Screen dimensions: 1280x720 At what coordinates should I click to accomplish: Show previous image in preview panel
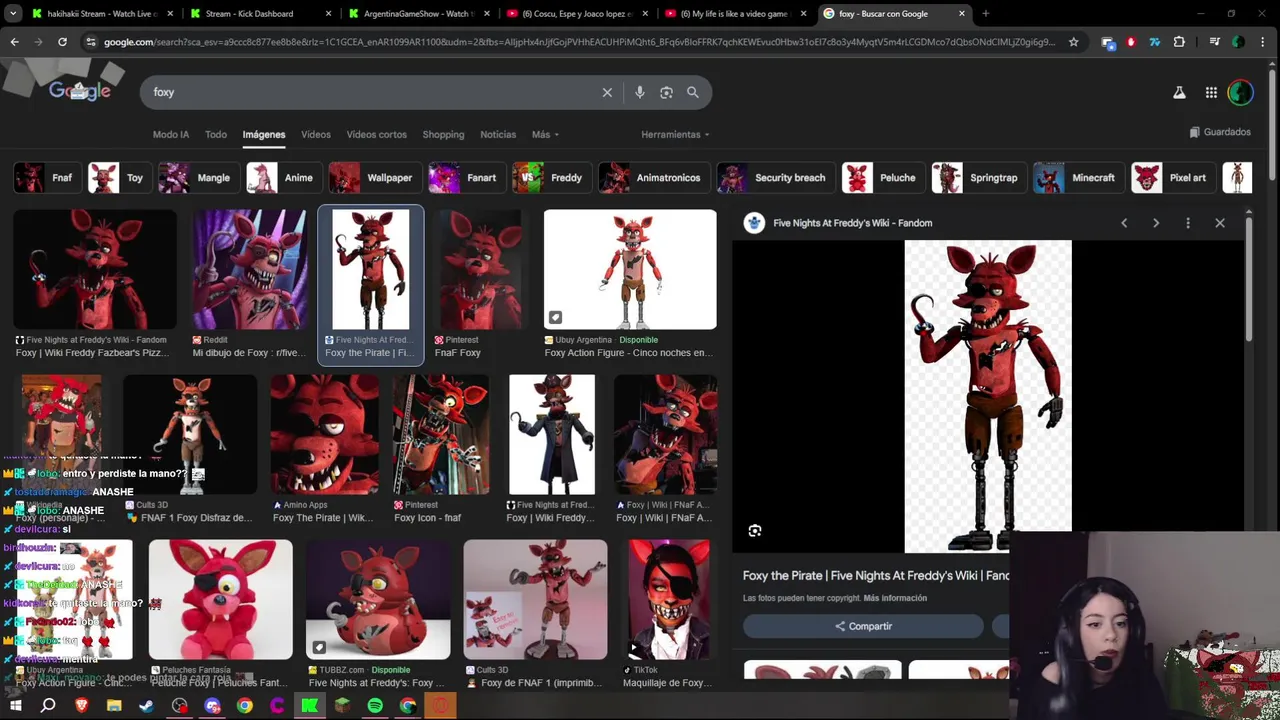point(1124,223)
